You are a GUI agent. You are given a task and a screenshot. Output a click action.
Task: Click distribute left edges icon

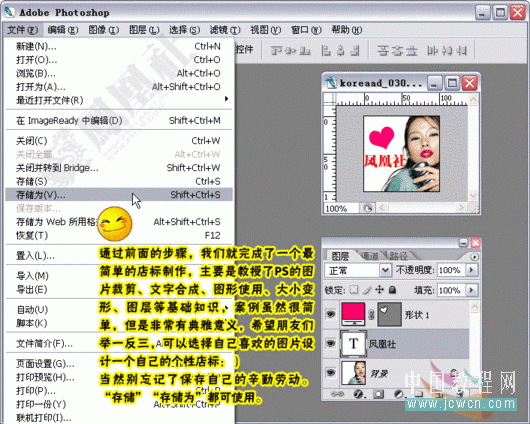click(x=432, y=51)
